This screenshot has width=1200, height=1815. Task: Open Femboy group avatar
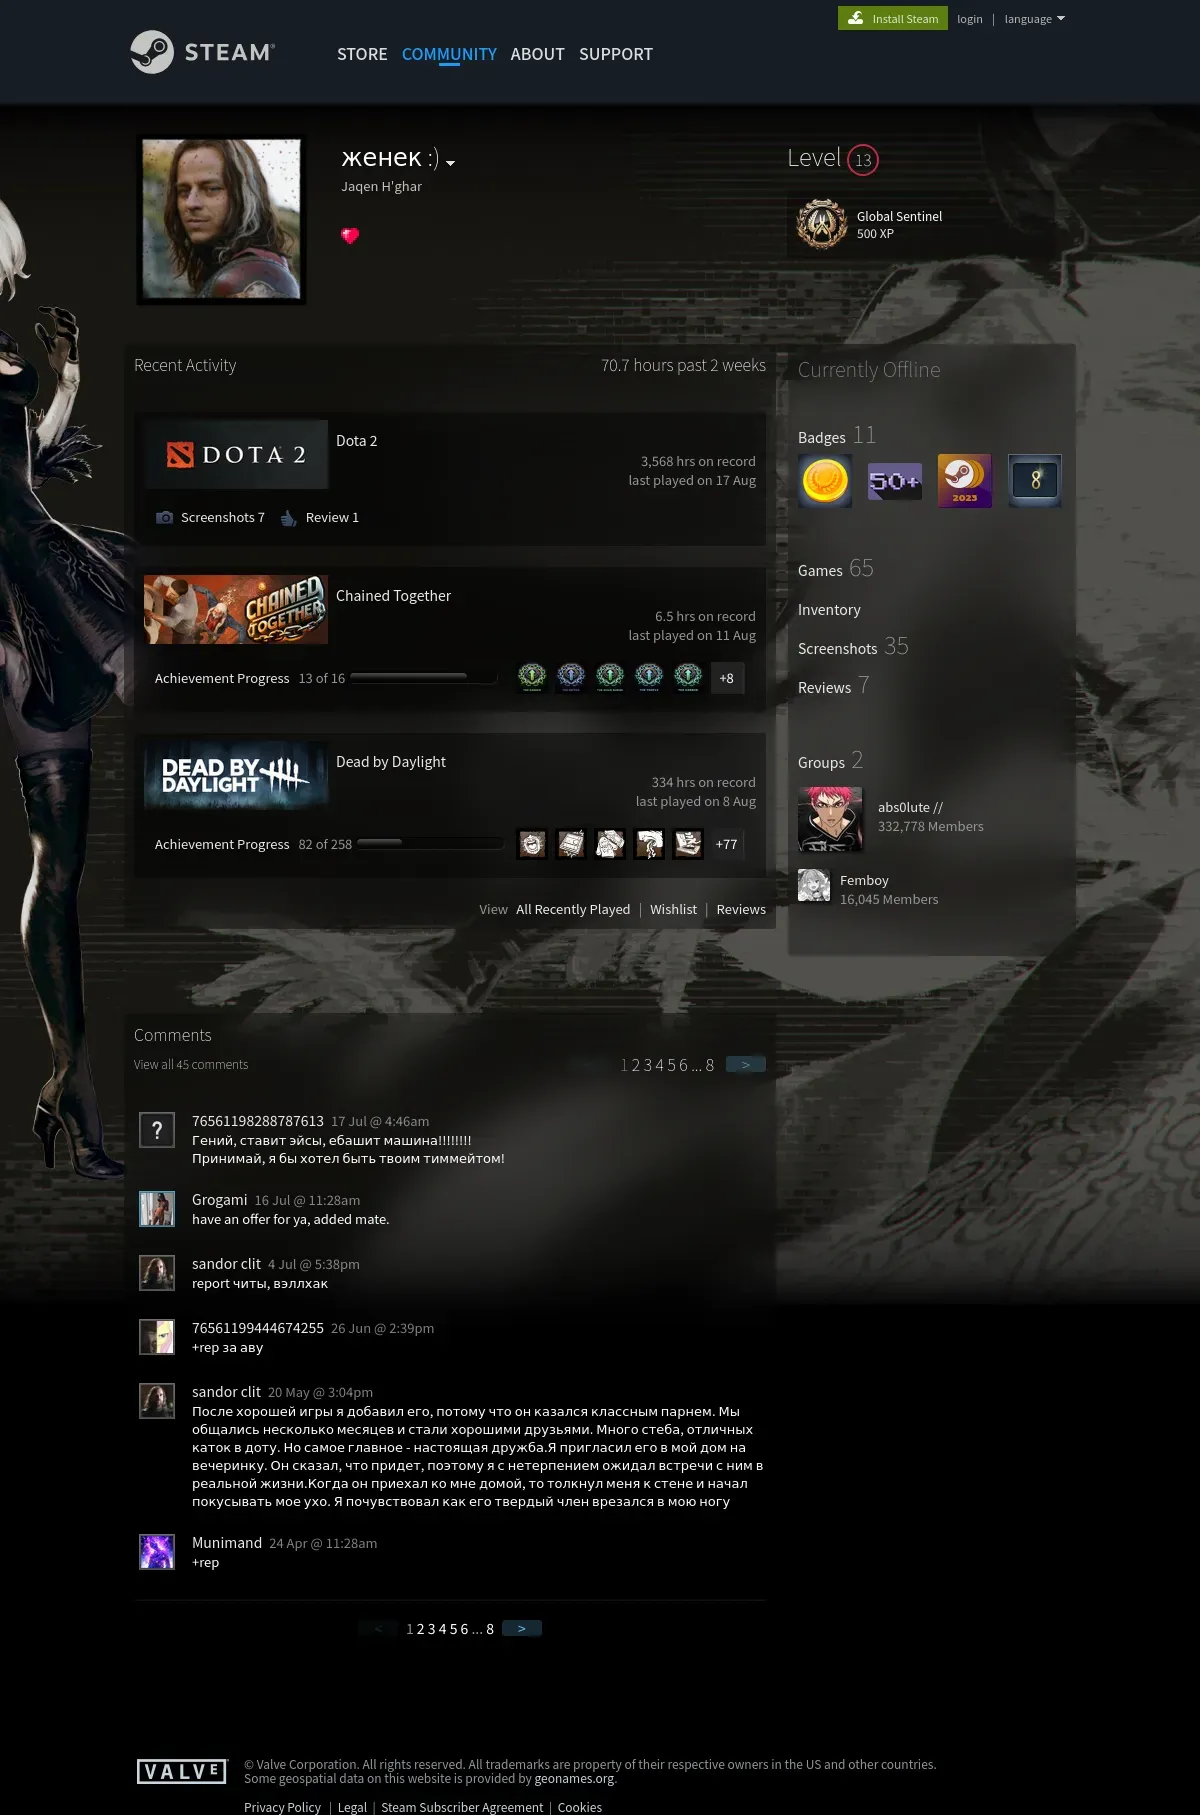(814, 886)
